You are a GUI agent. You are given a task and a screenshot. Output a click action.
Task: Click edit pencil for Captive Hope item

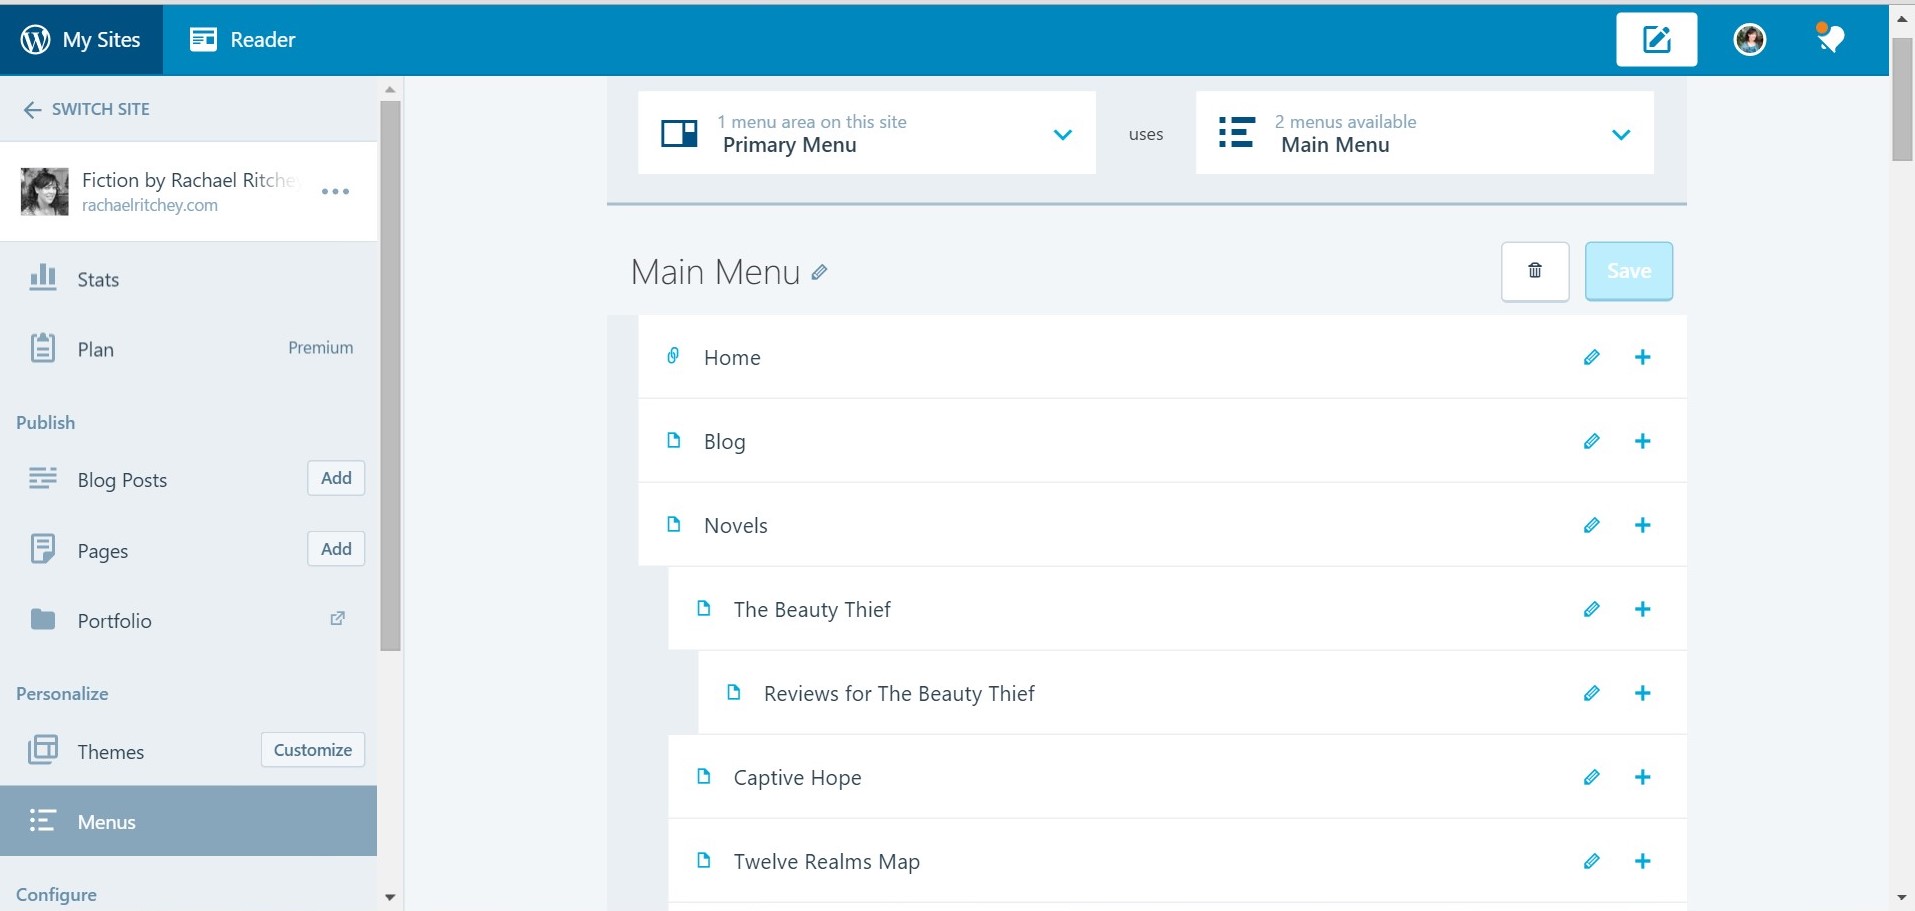1591,778
